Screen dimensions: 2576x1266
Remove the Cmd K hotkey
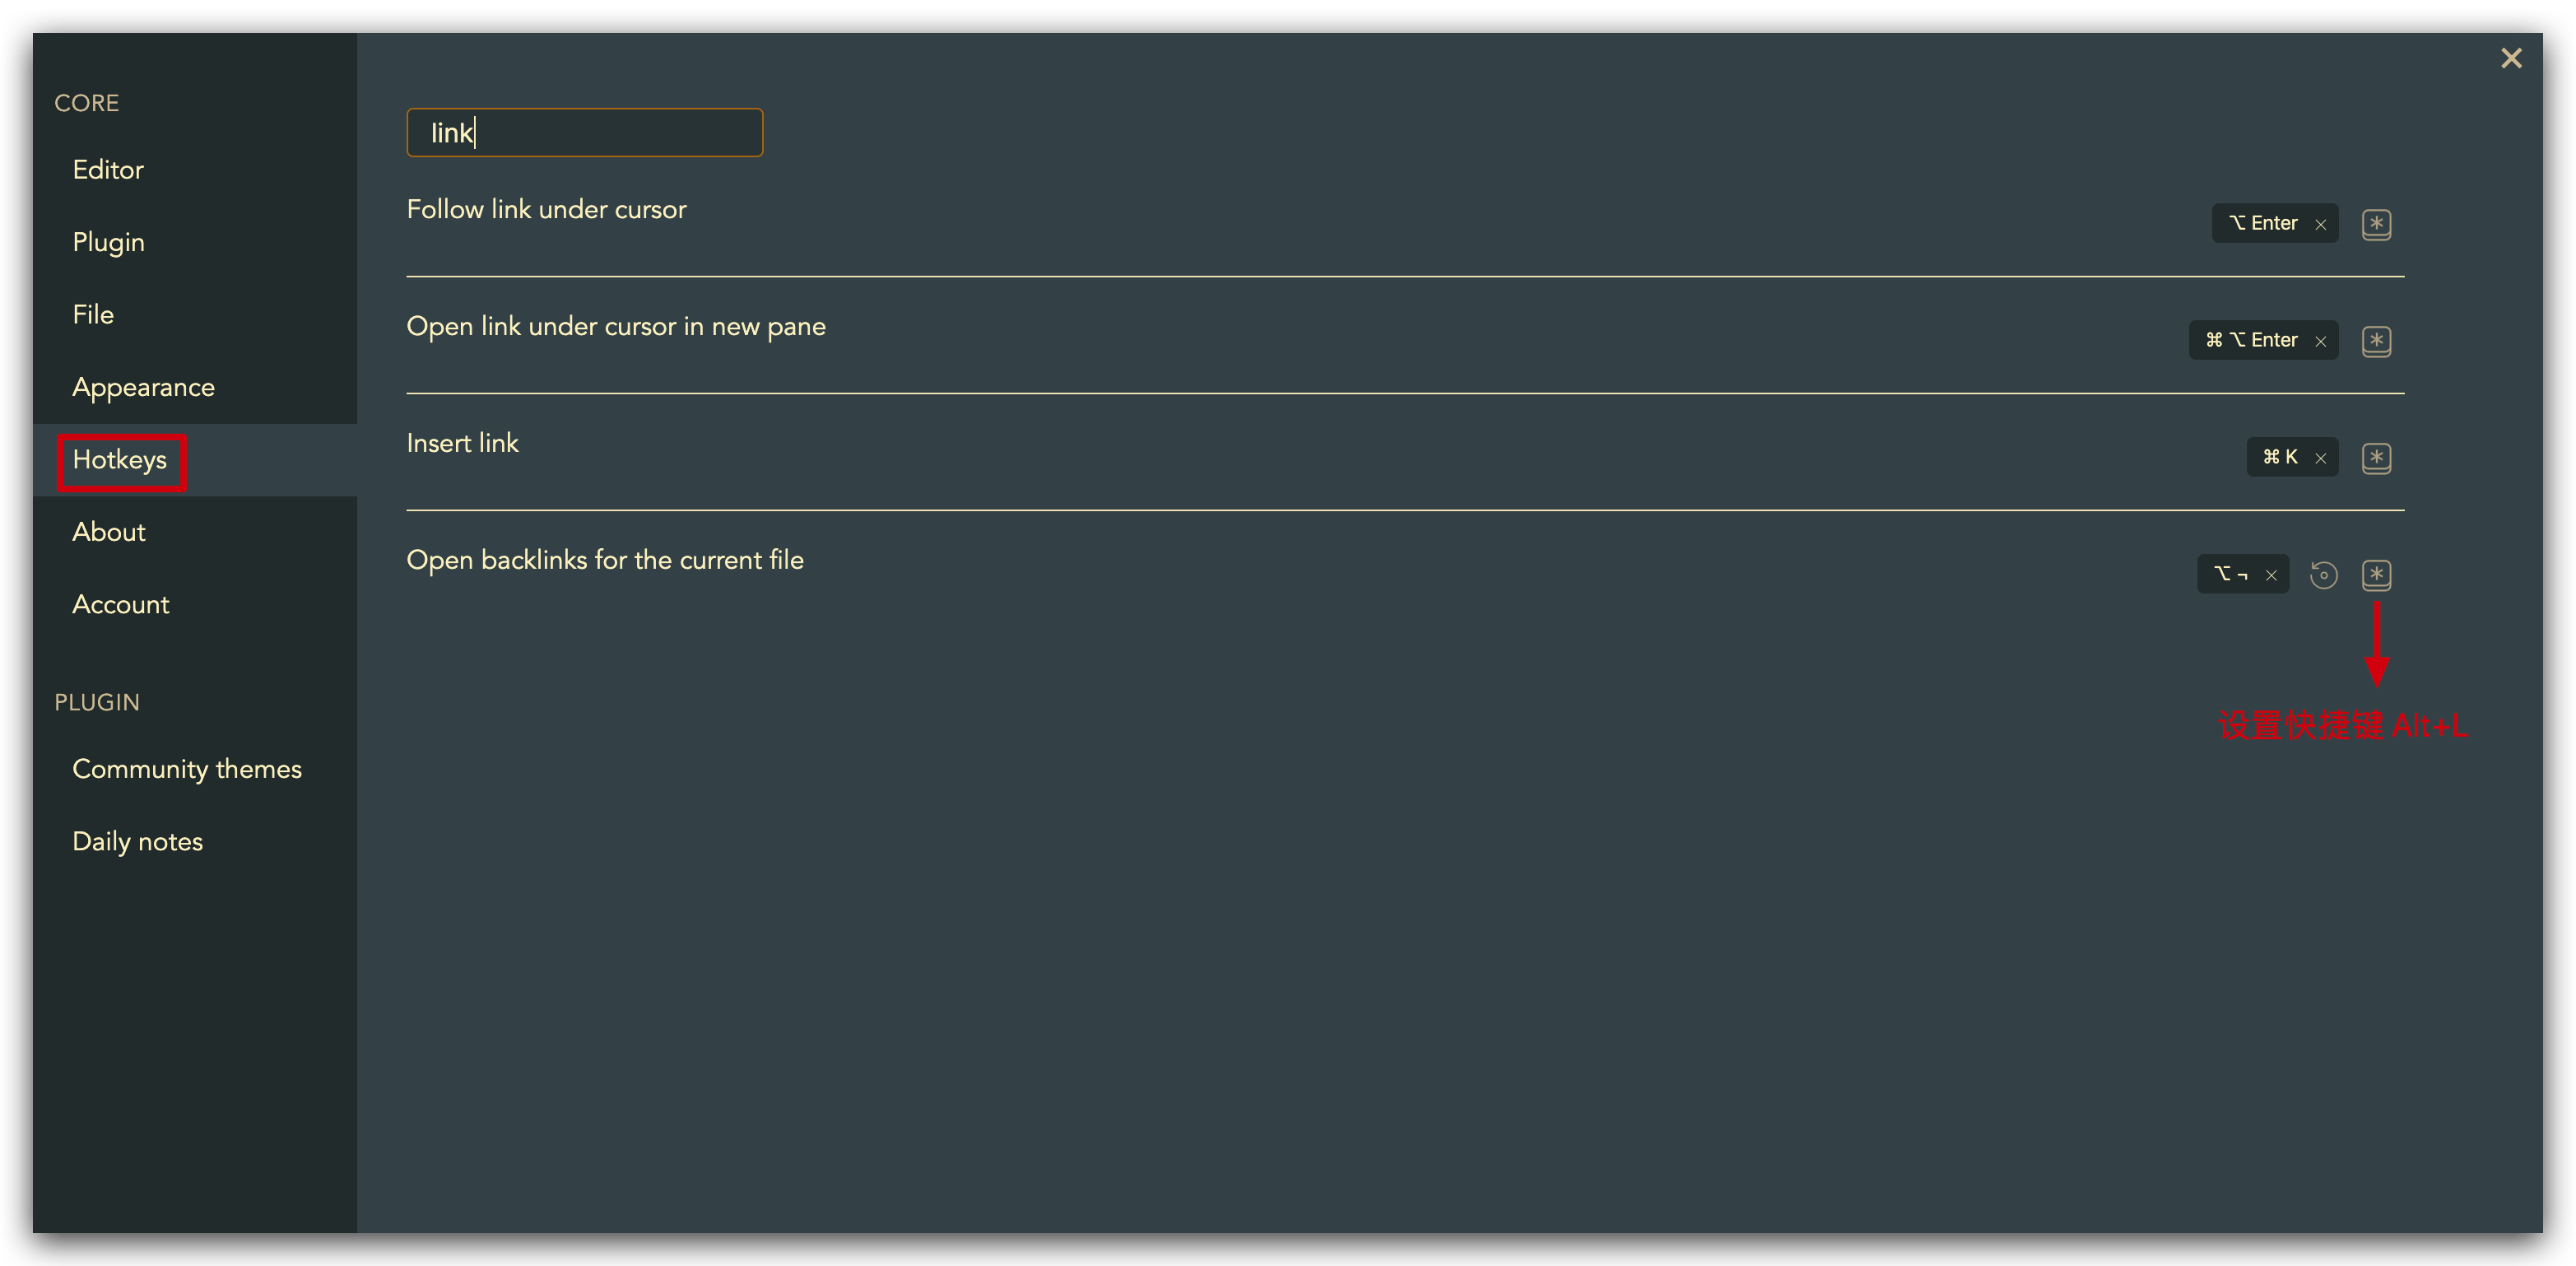2320,459
